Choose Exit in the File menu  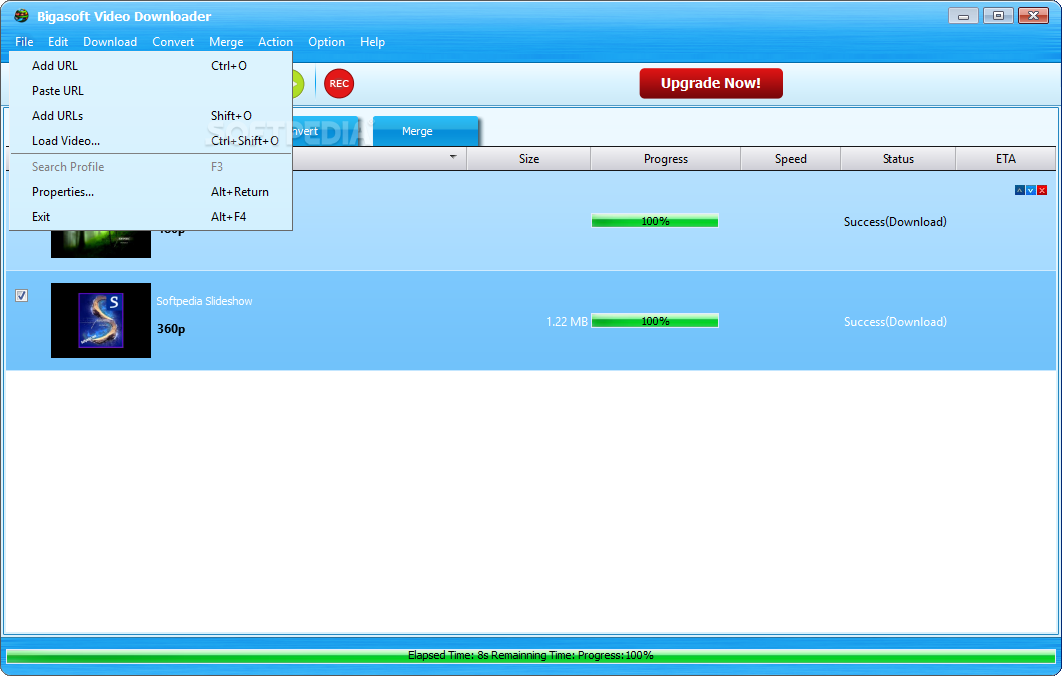(x=150, y=217)
